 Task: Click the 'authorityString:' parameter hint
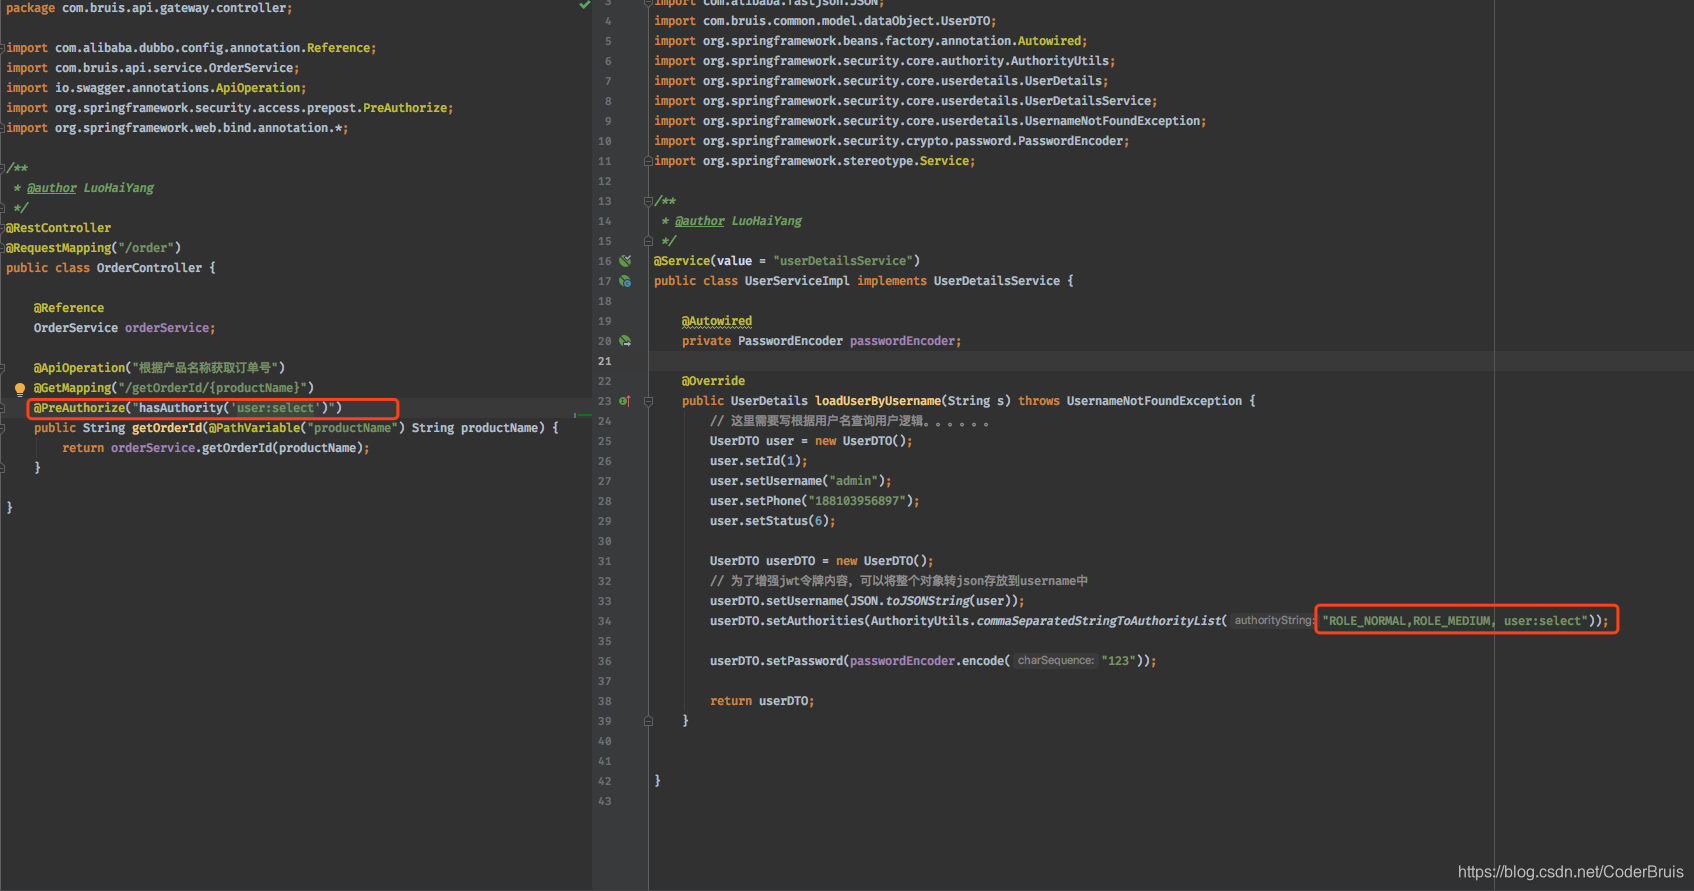coord(1273,621)
